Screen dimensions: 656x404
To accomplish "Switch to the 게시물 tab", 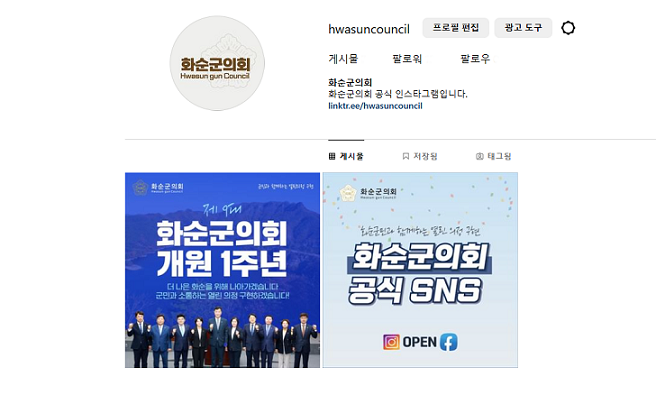I will [346, 156].
